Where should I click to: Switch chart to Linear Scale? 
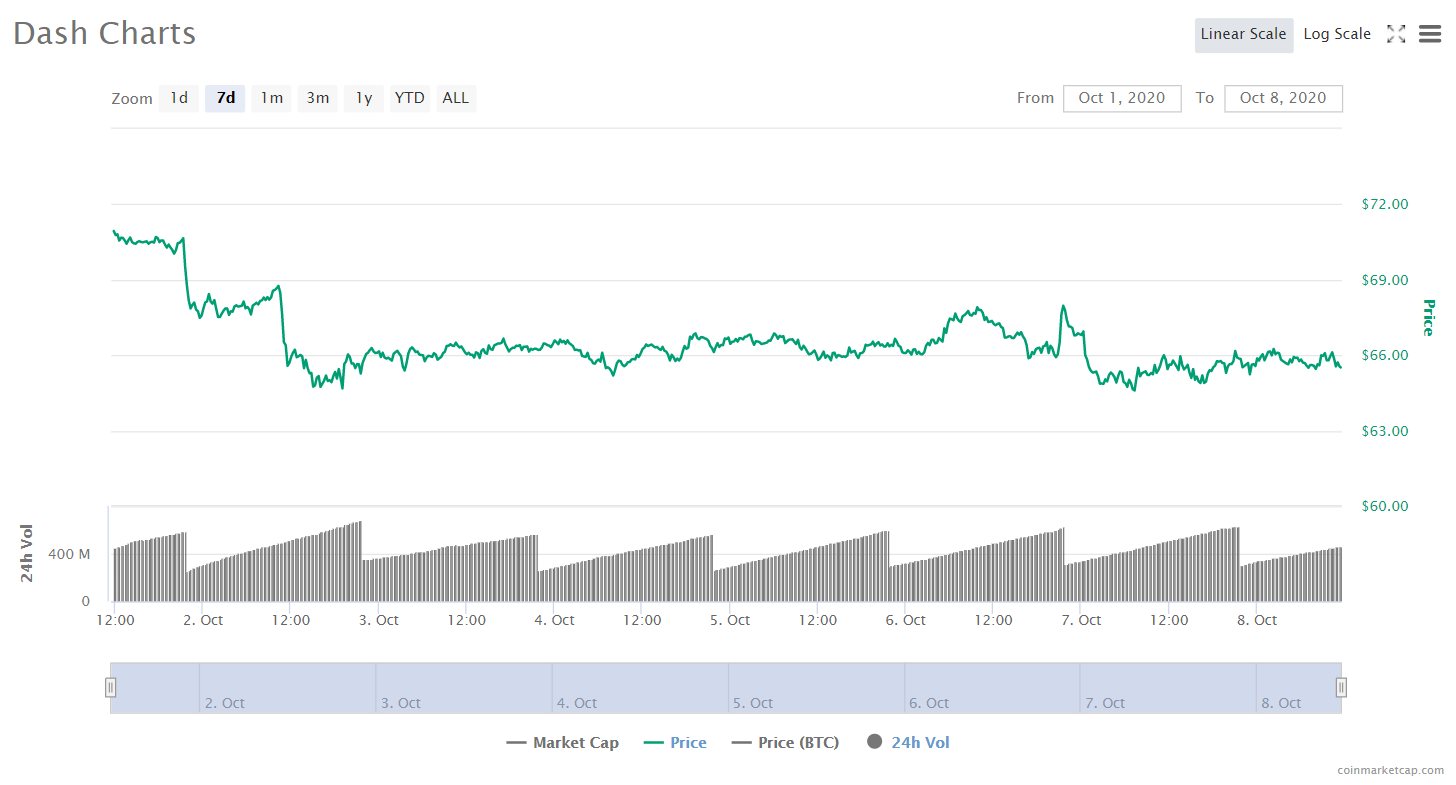[1243, 34]
